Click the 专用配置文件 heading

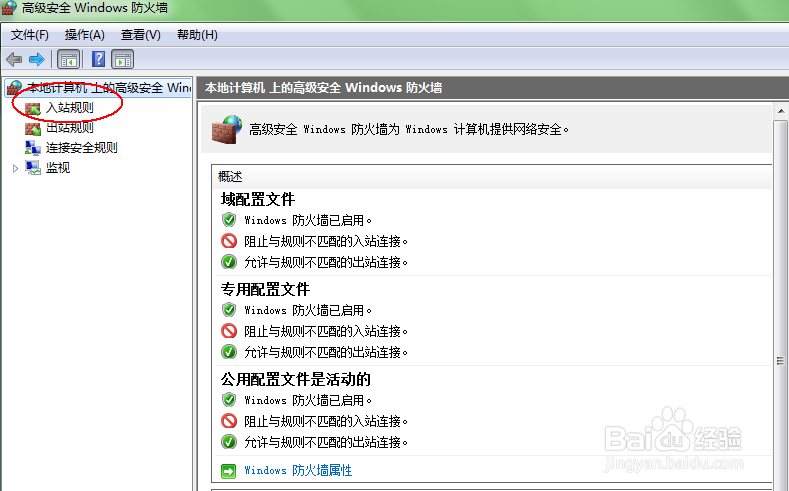[265, 289]
